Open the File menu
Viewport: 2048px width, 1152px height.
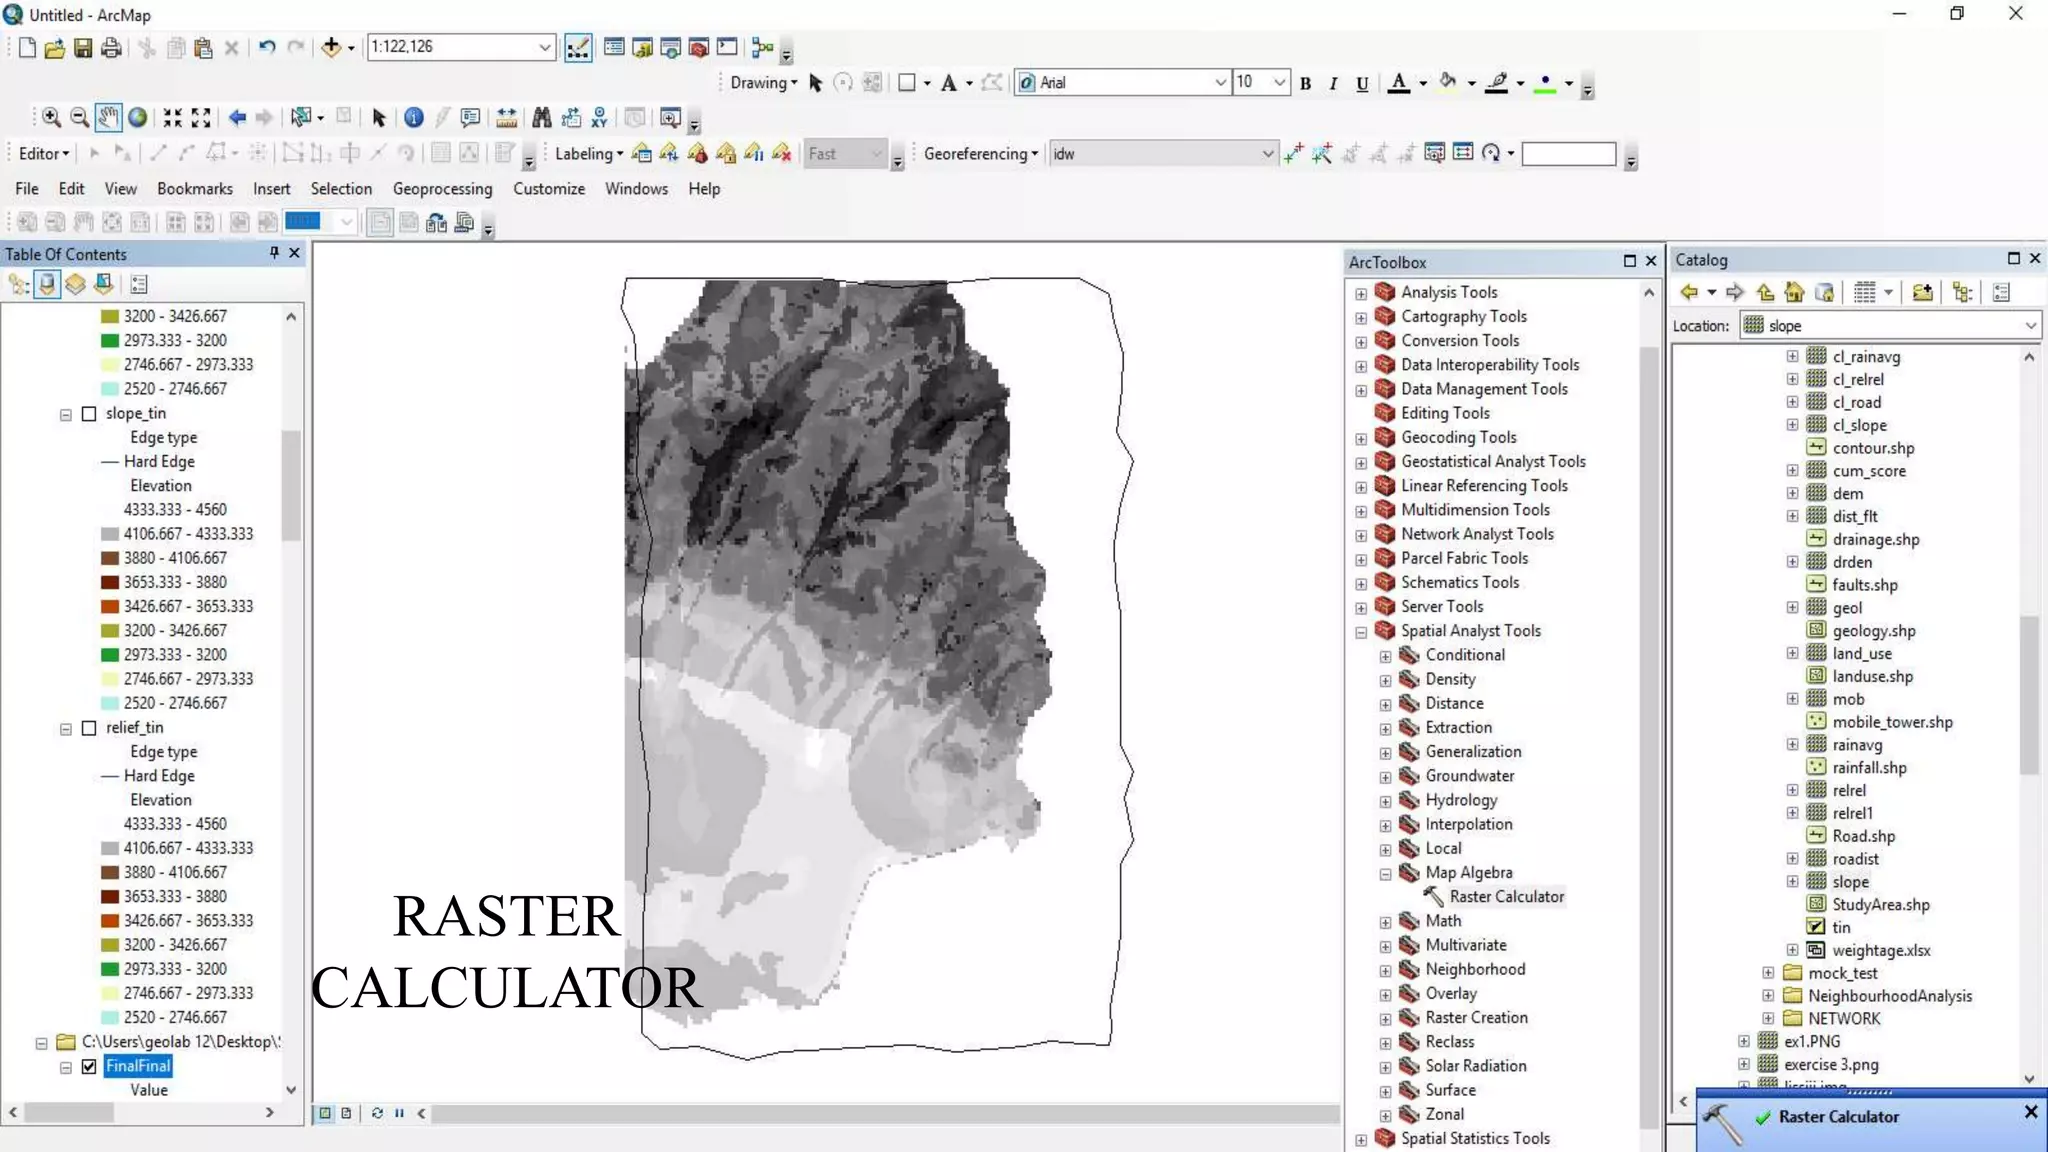click(x=27, y=189)
